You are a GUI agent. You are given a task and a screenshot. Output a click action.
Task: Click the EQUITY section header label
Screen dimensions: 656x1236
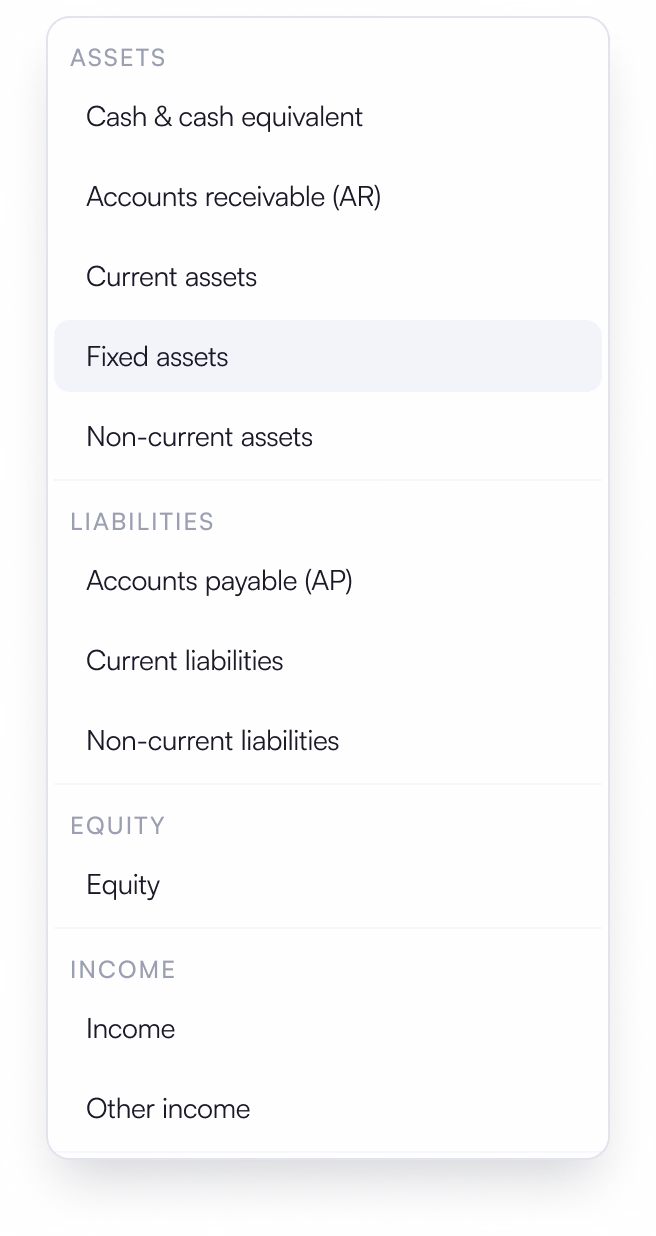pos(118,826)
